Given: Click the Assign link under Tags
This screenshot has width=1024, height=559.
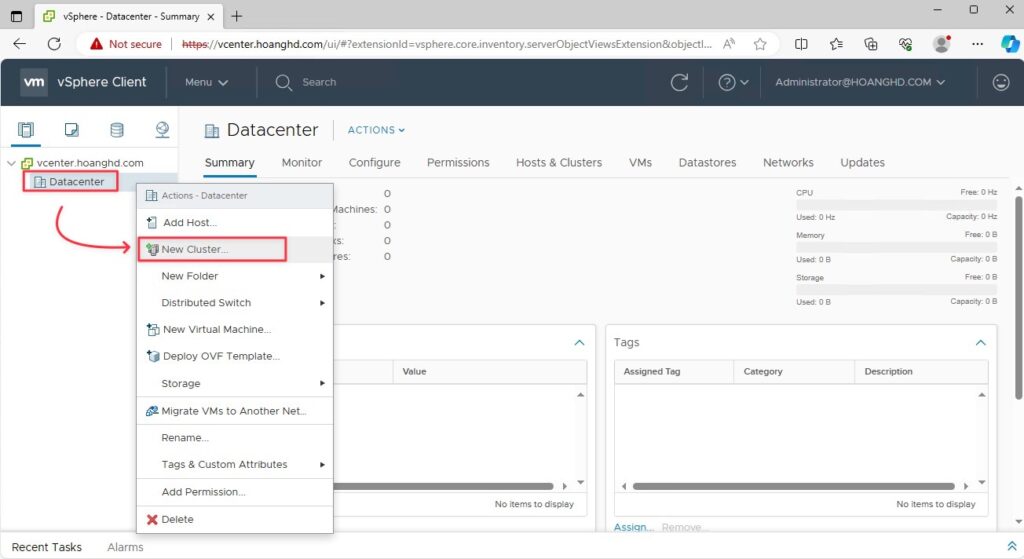Looking at the screenshot, I should 633,527.
